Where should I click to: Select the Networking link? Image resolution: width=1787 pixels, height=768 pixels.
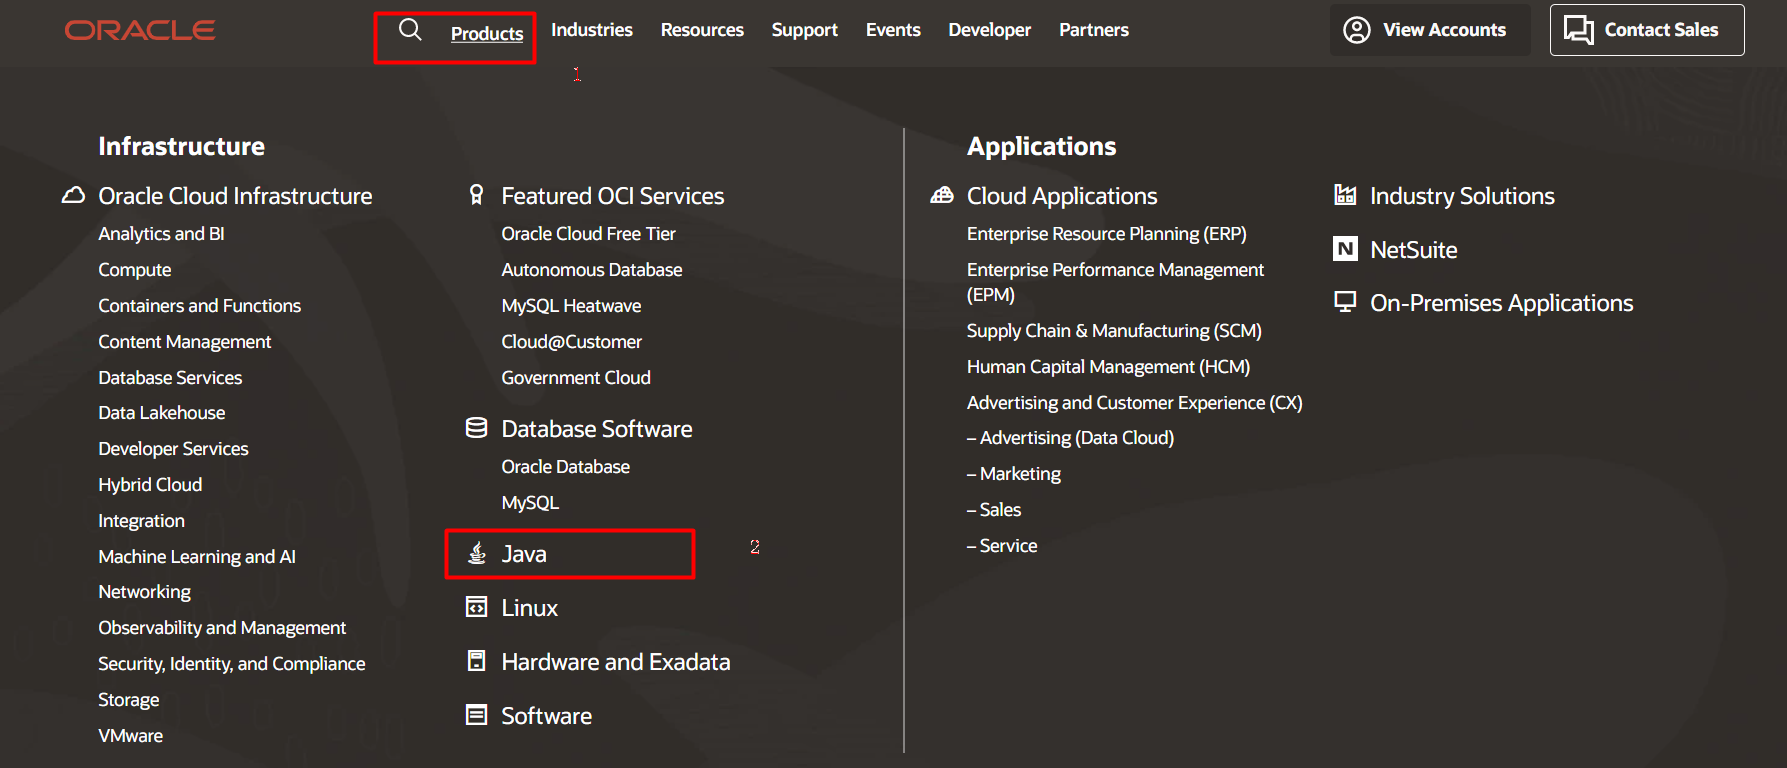(144, 592)
